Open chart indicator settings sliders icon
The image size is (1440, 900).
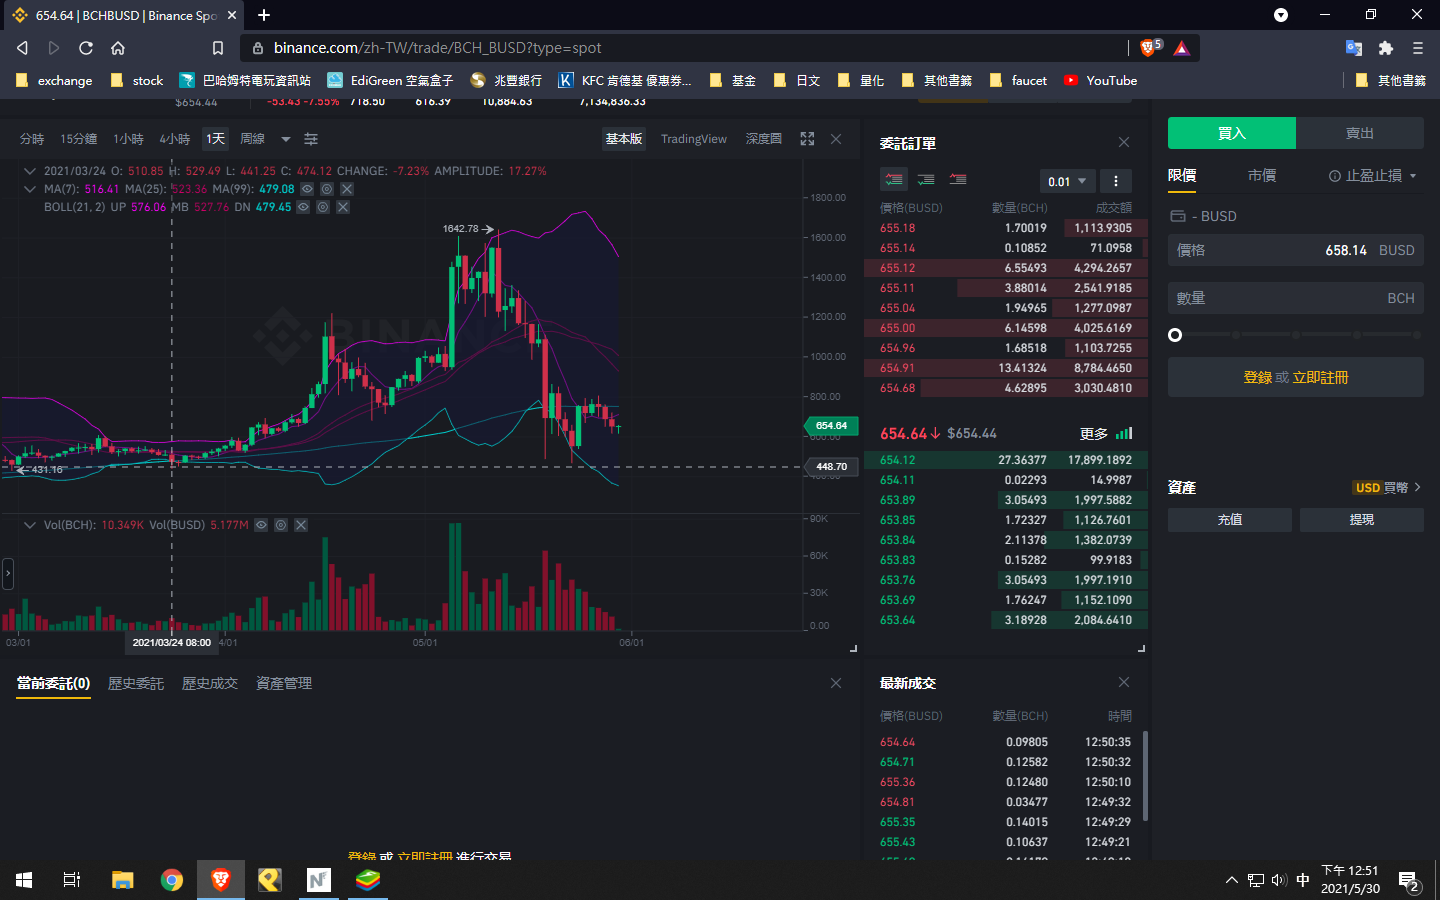311,139
